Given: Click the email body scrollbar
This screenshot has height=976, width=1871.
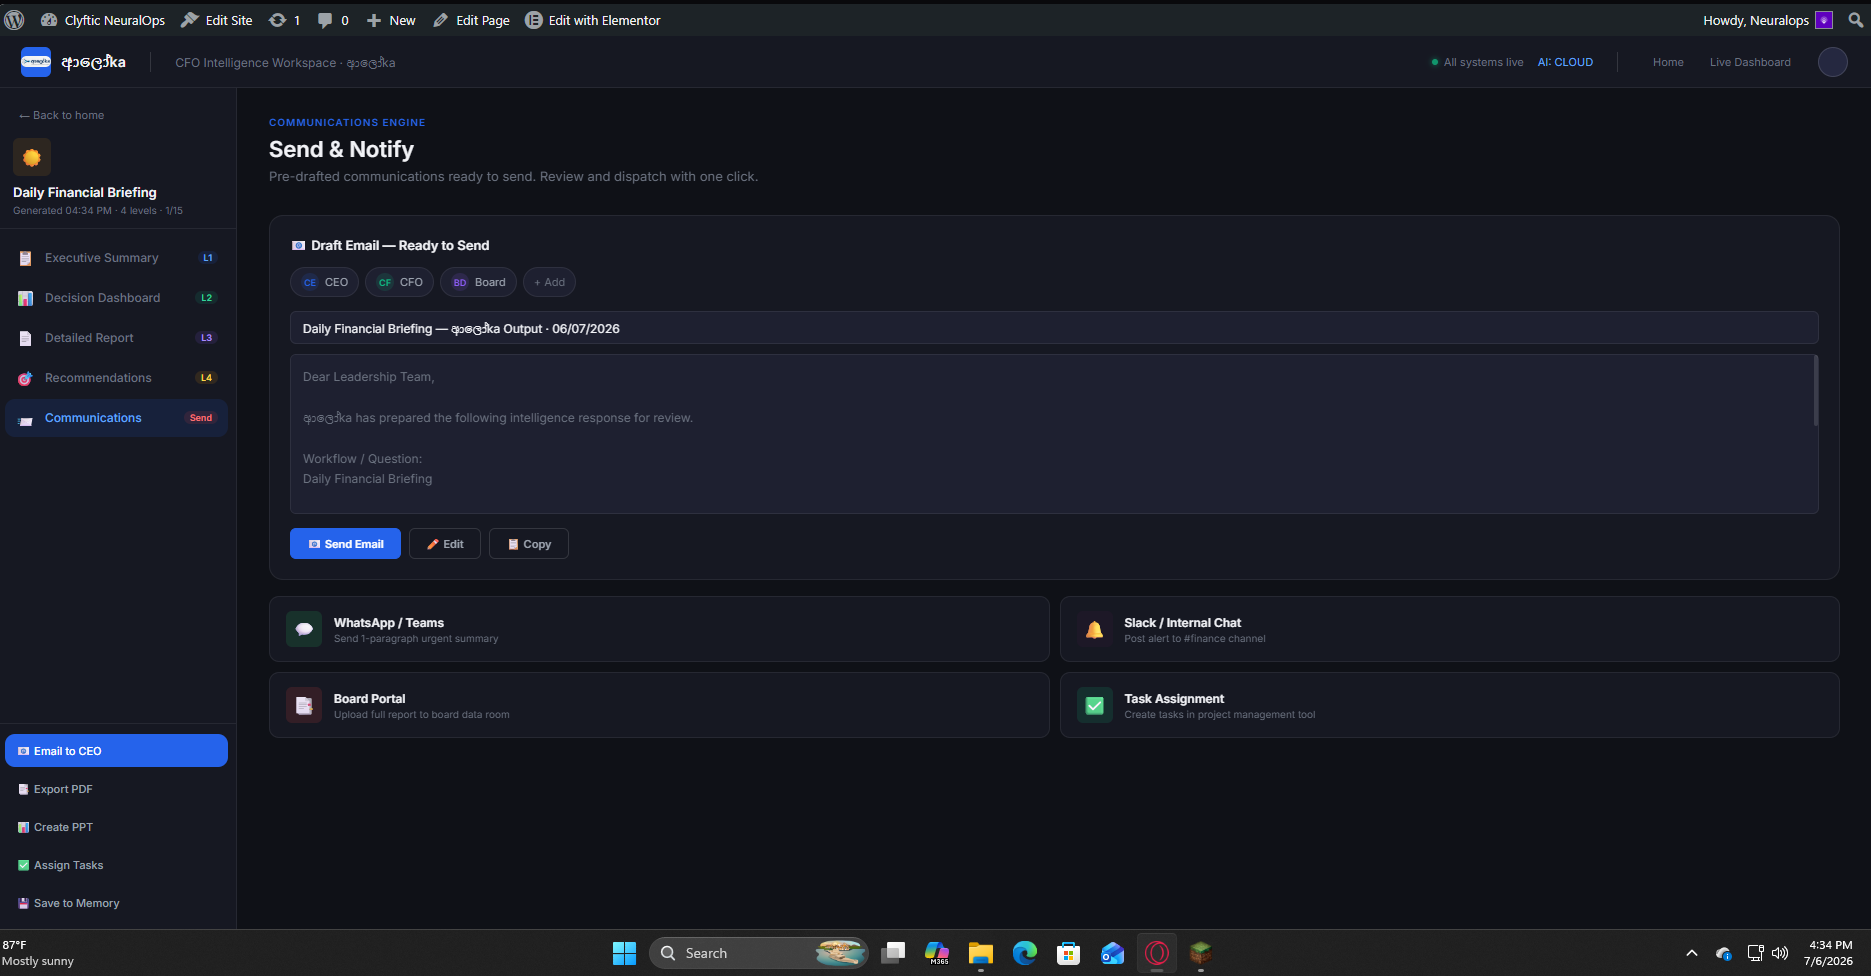Looking at the screenshot, I should tap(1816, 391).
